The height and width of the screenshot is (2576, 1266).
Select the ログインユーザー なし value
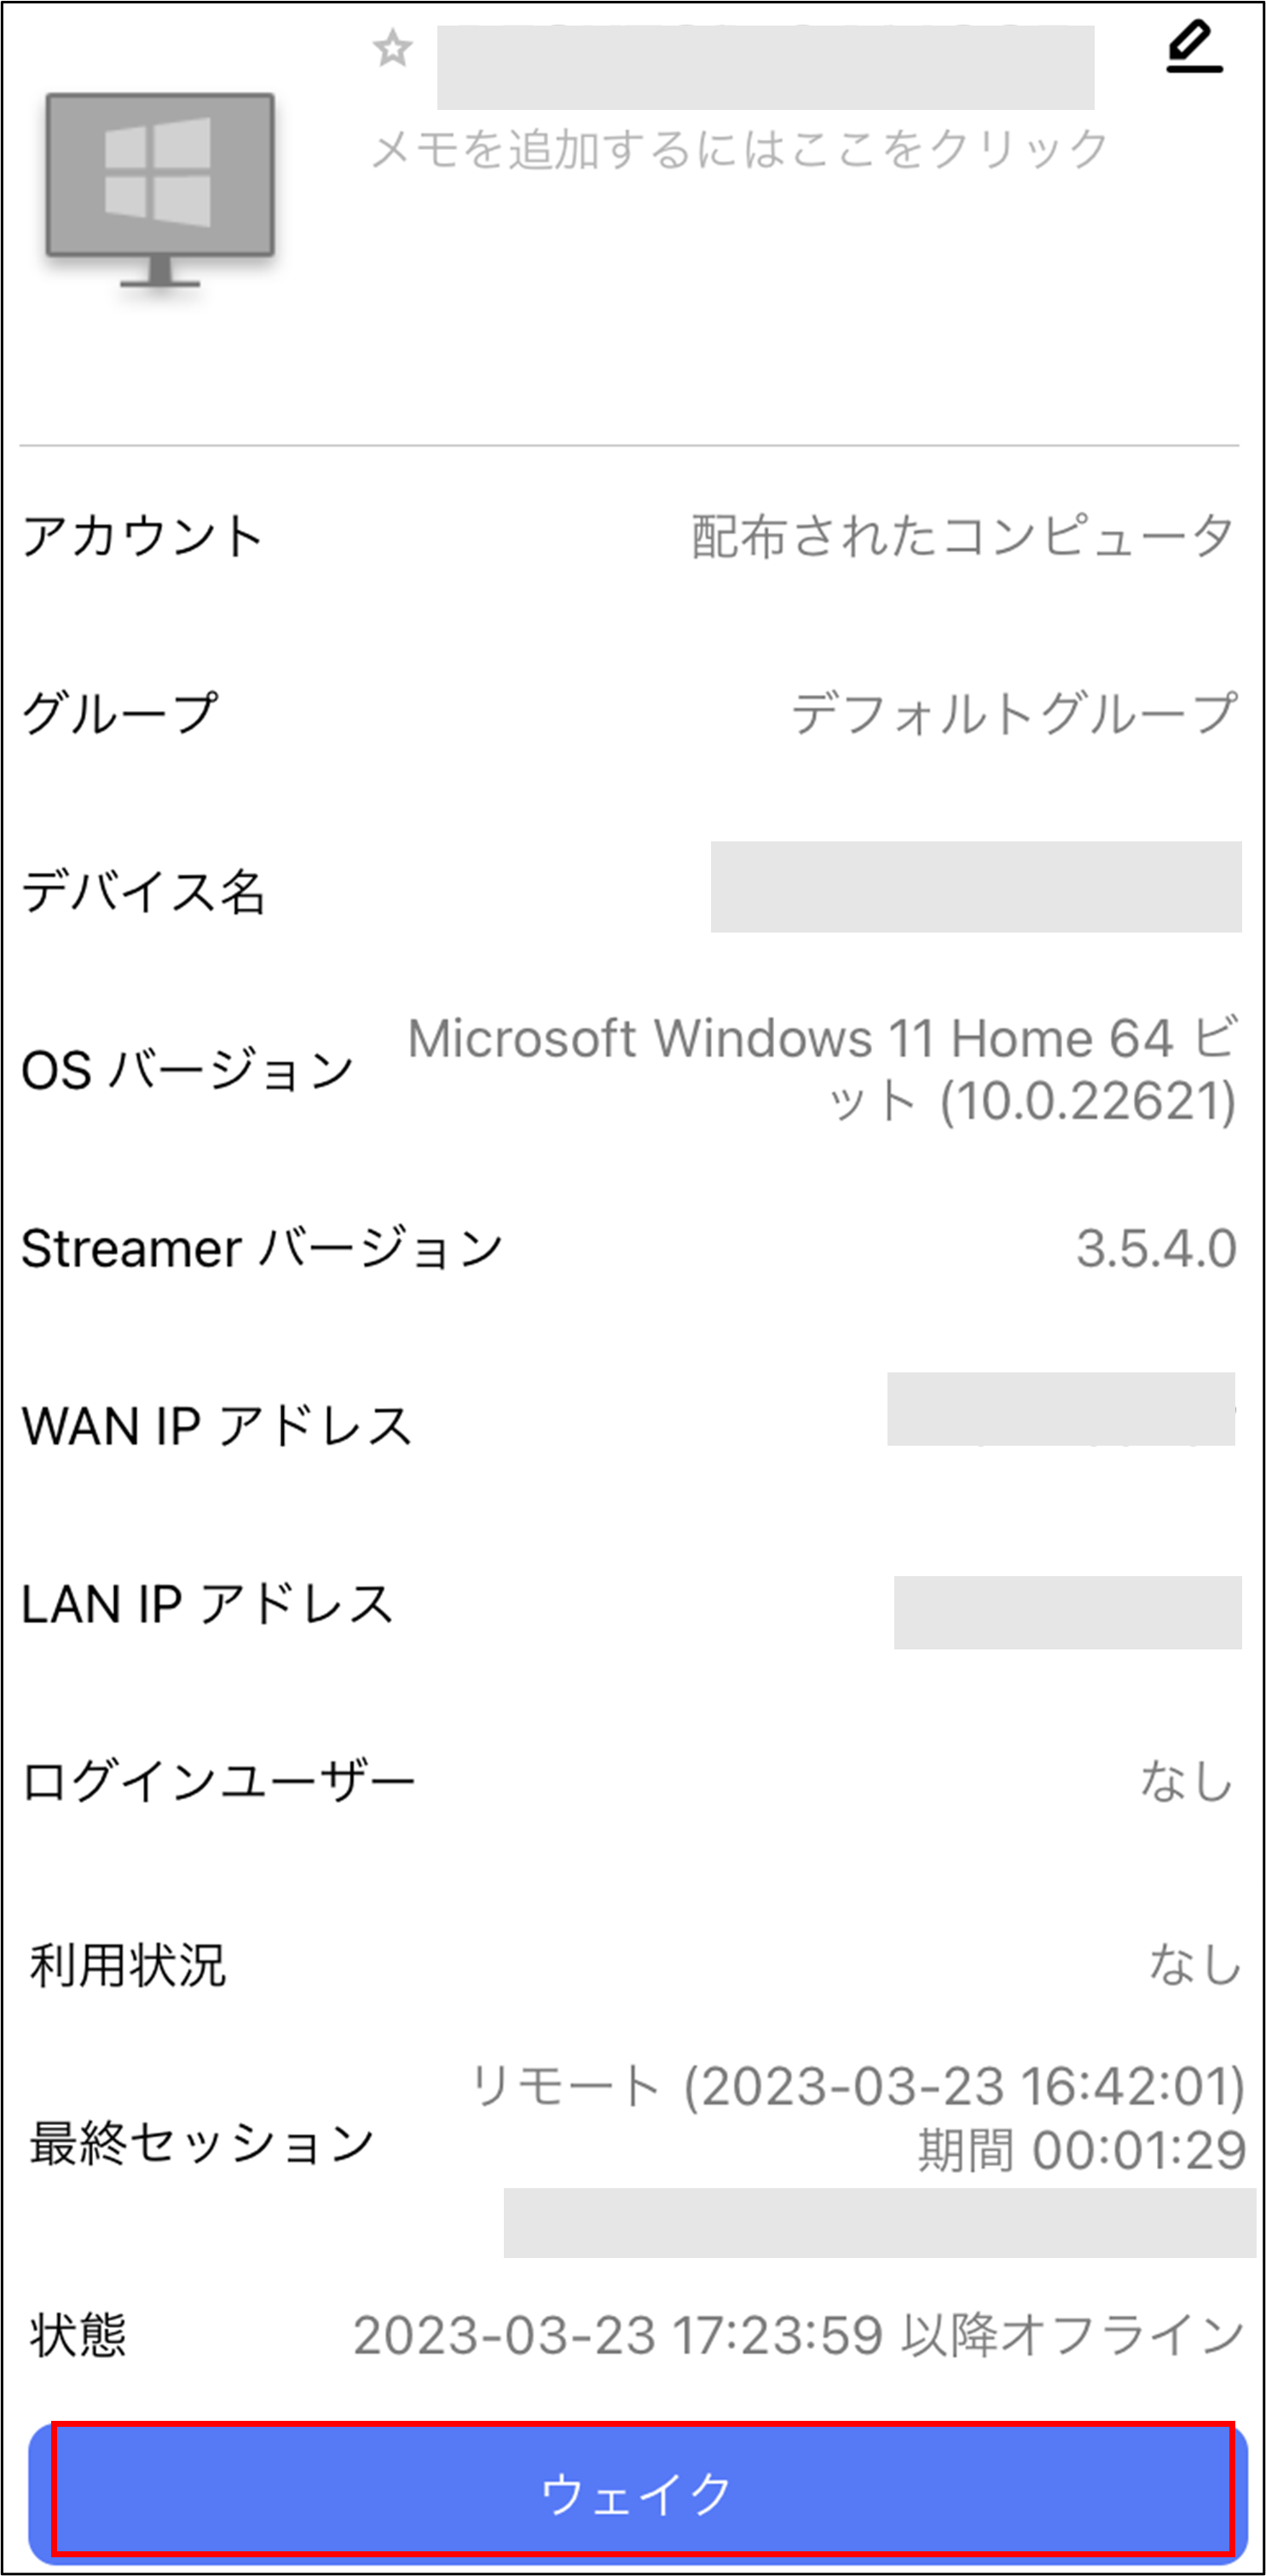pyautogui.click(x=1187, y=1781)
